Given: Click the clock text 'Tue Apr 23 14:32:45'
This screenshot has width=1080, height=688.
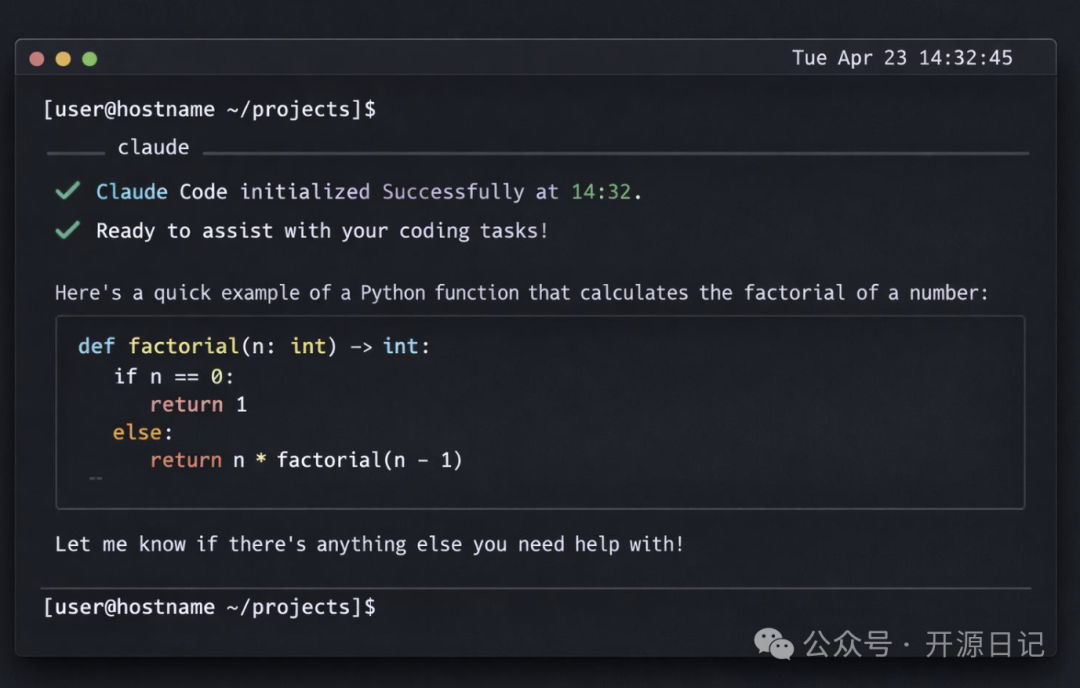Looking at the screenshot, I should tap(902, 58).
